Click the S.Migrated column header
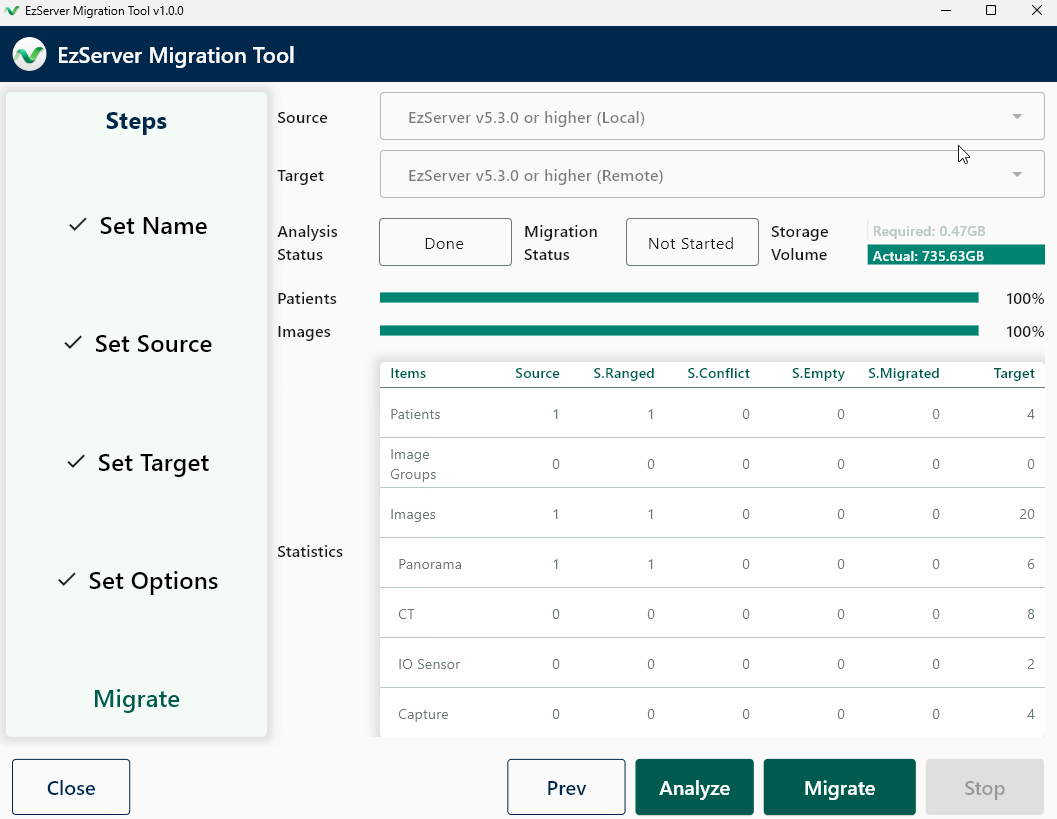 (903, 373)
